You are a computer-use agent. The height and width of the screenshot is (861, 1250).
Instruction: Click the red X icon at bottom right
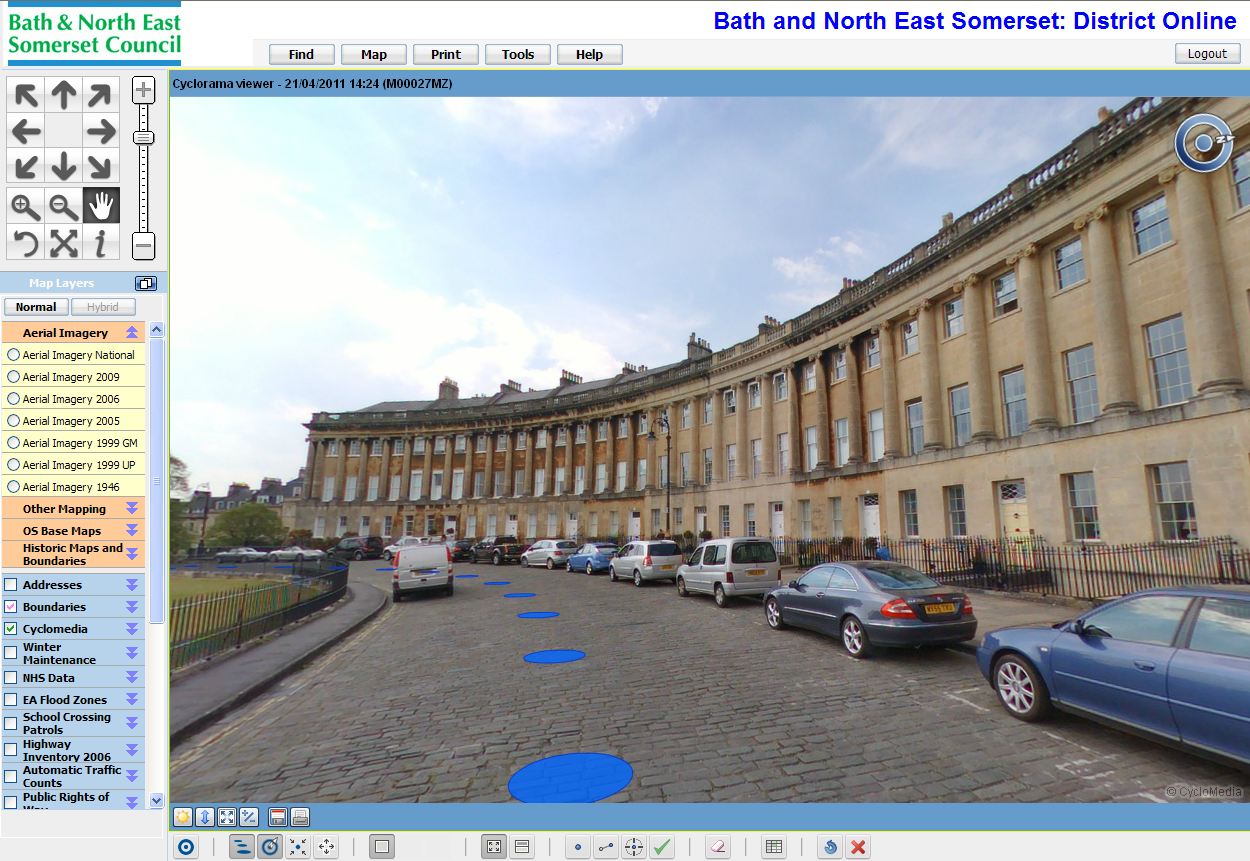[x=858, y=846]
